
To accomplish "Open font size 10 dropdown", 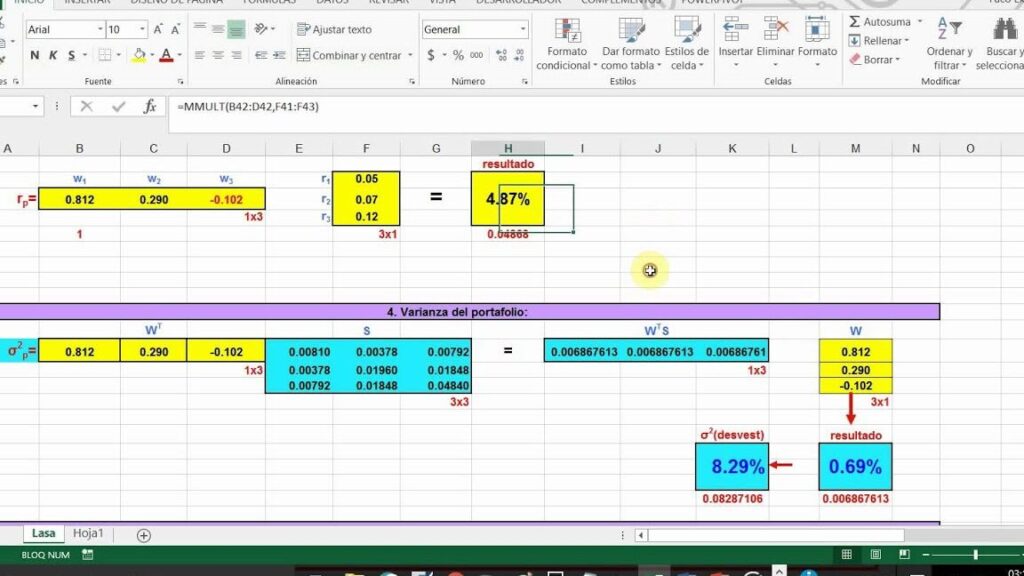I will point(142,29).
